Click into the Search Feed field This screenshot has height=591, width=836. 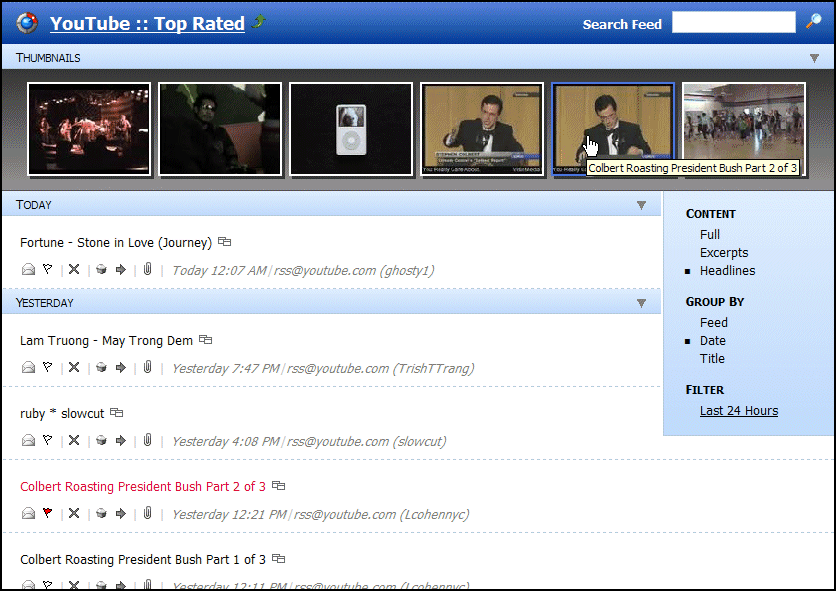[x=734, y=22]
